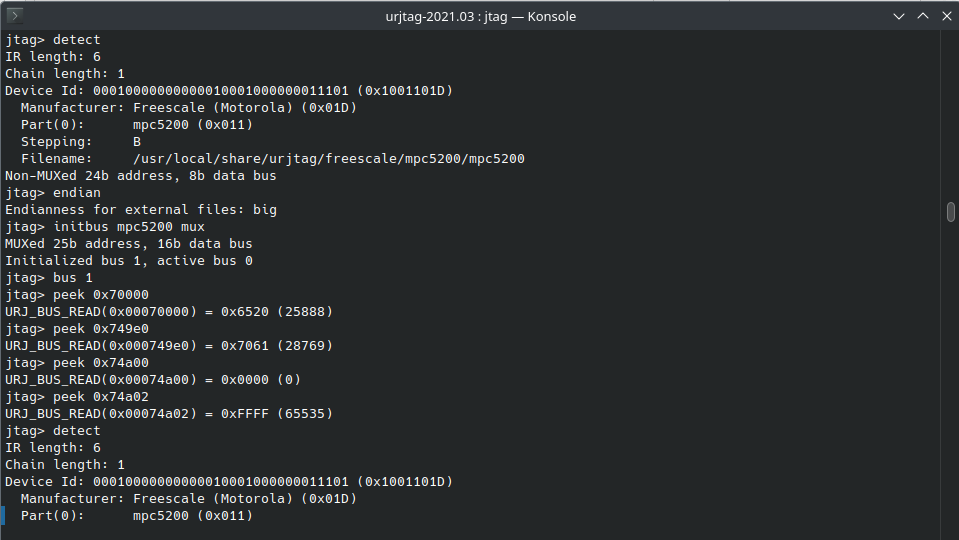Click the 'jtag> bus 1' line

pos(49,278)
